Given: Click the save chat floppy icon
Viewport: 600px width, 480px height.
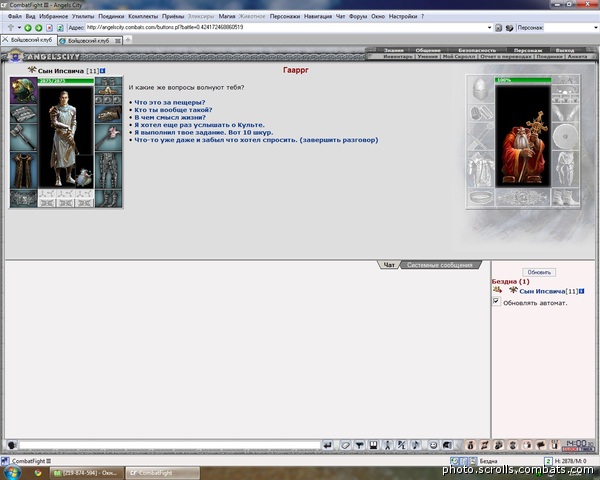Looking at the screenshot, I should (373, 445).
